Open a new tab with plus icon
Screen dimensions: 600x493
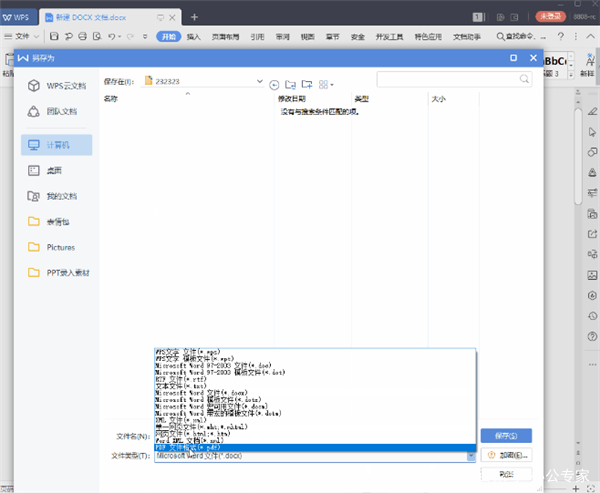194,17
